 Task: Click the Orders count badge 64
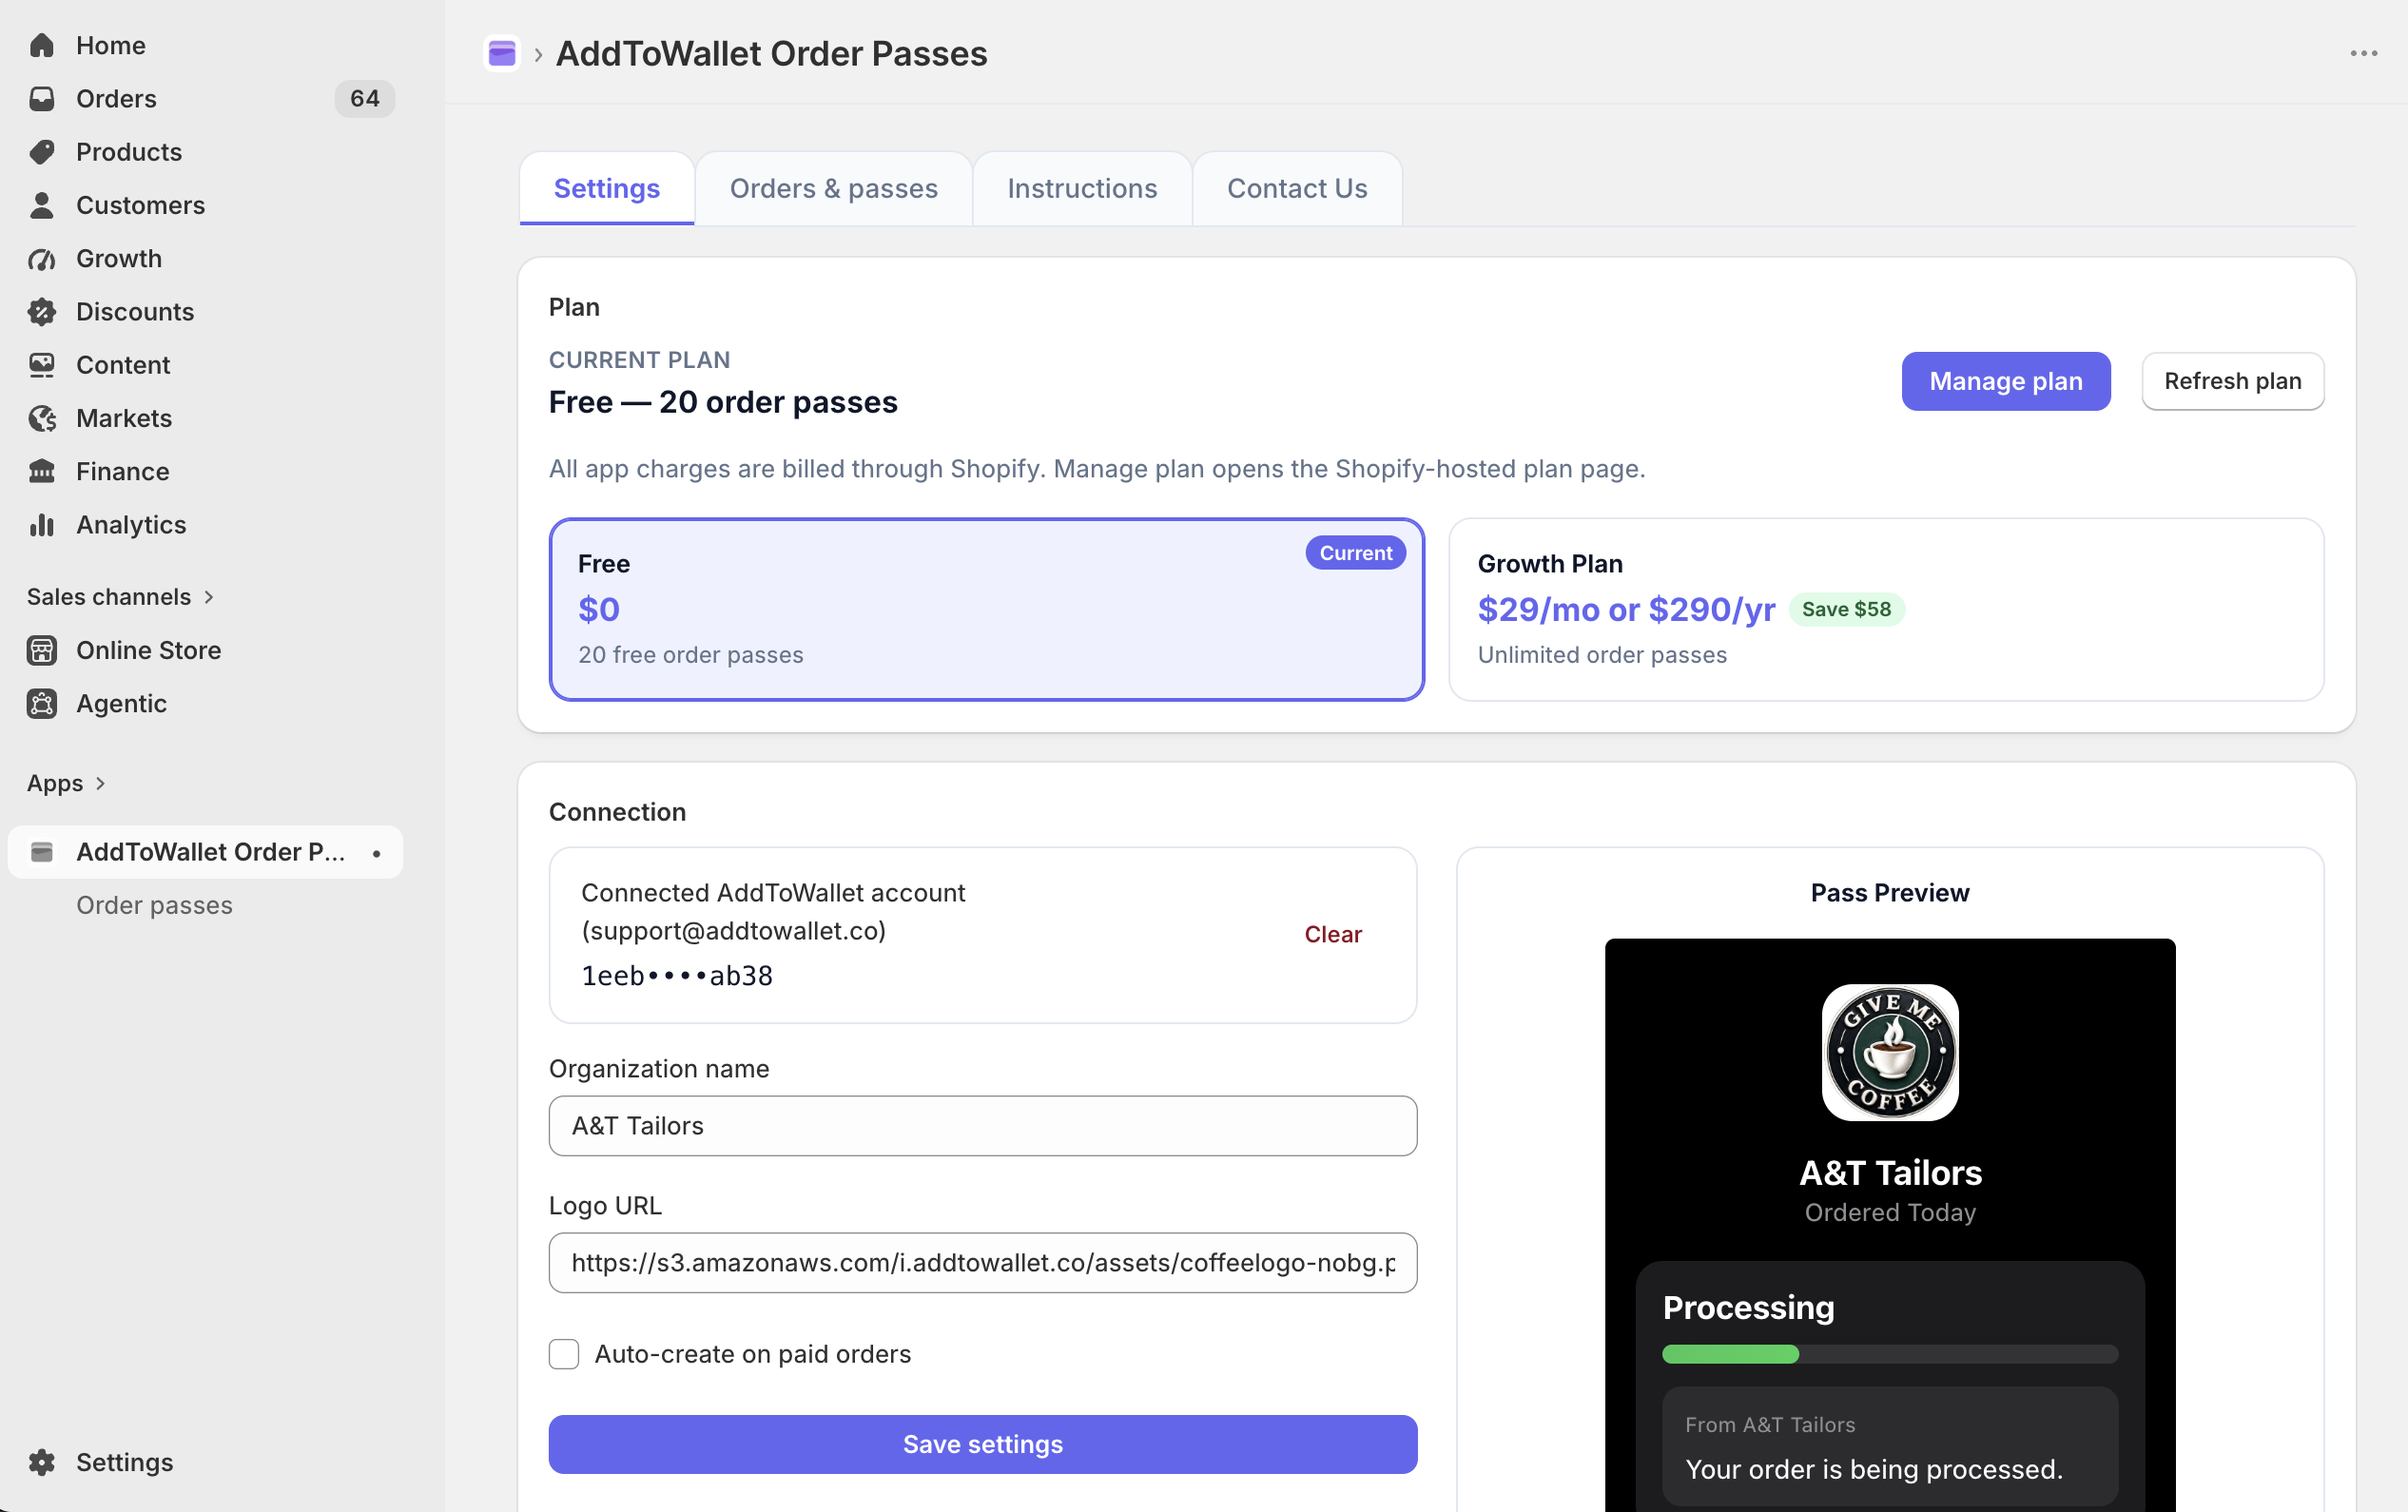365,98
